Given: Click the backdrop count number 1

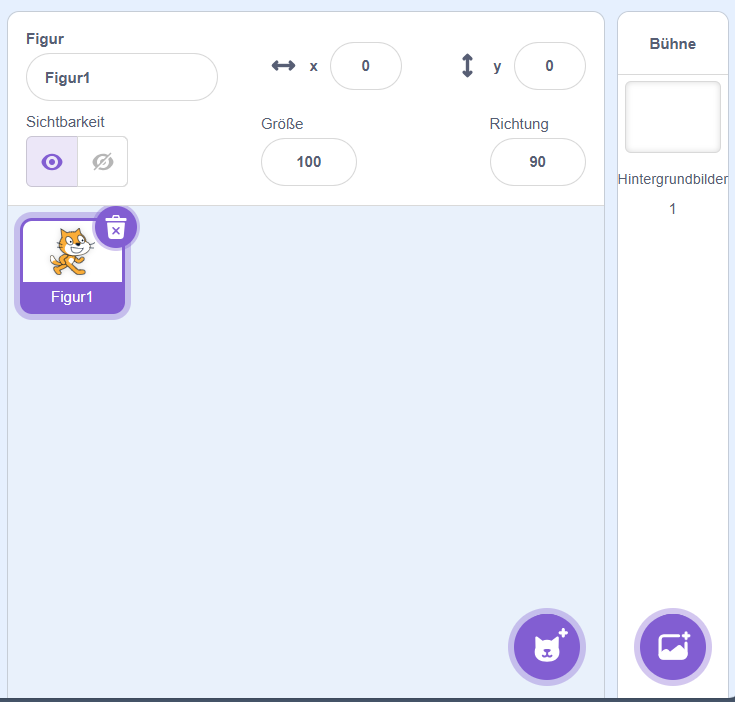Looking at the screenshot, I should (672, 209).
